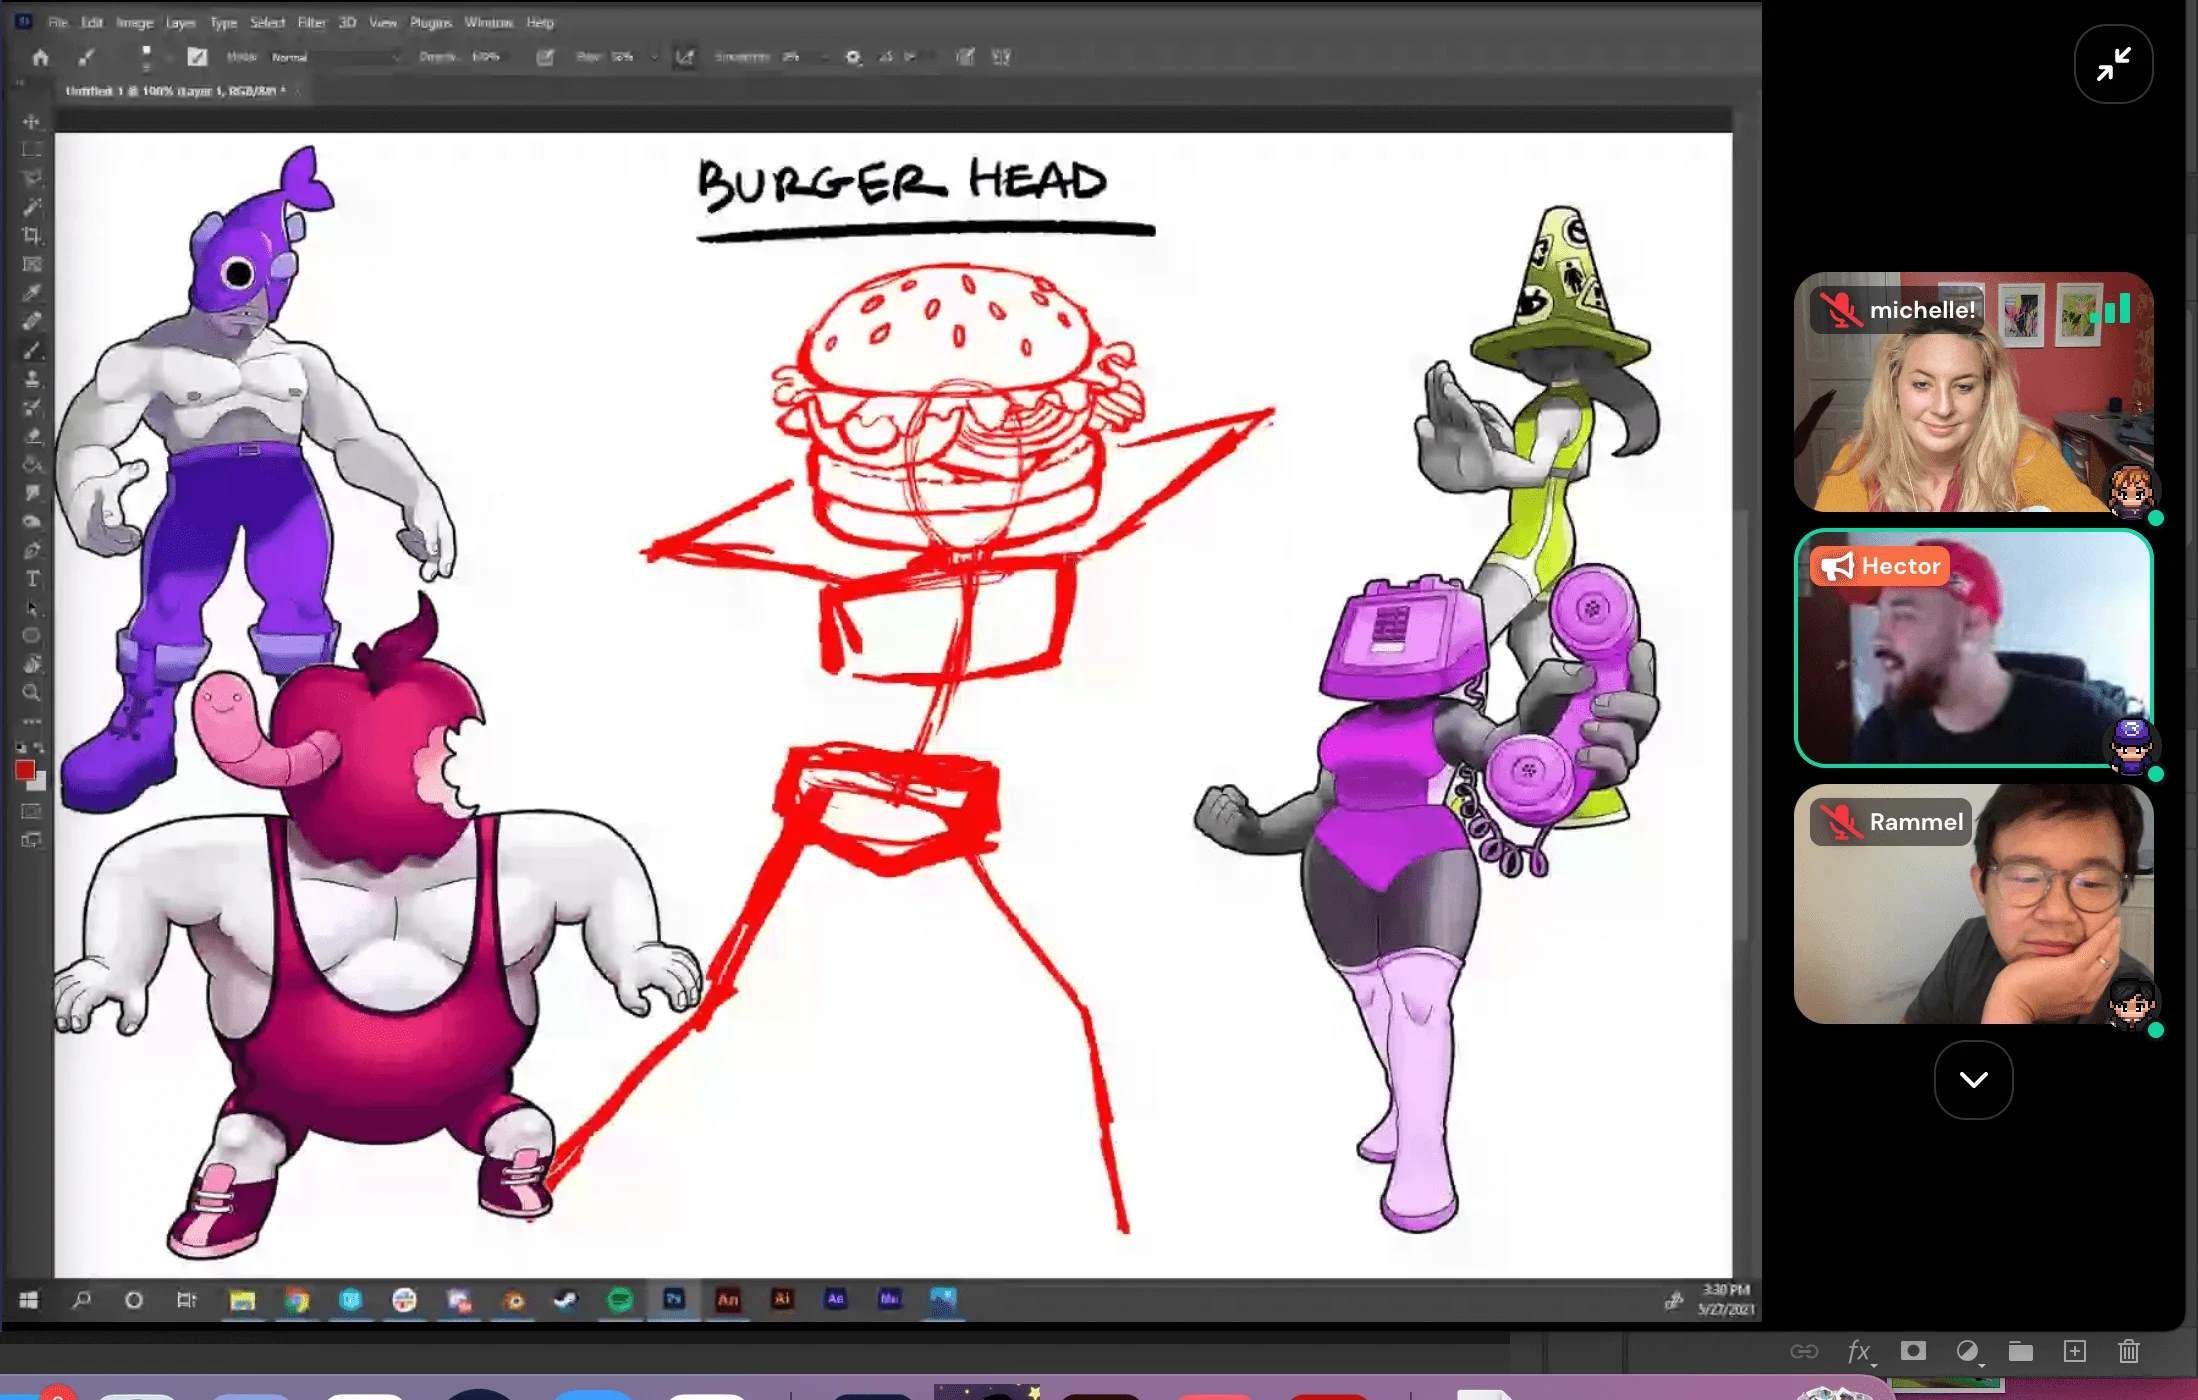Toggle symmetry paint options

click(x=1001, y=57)
